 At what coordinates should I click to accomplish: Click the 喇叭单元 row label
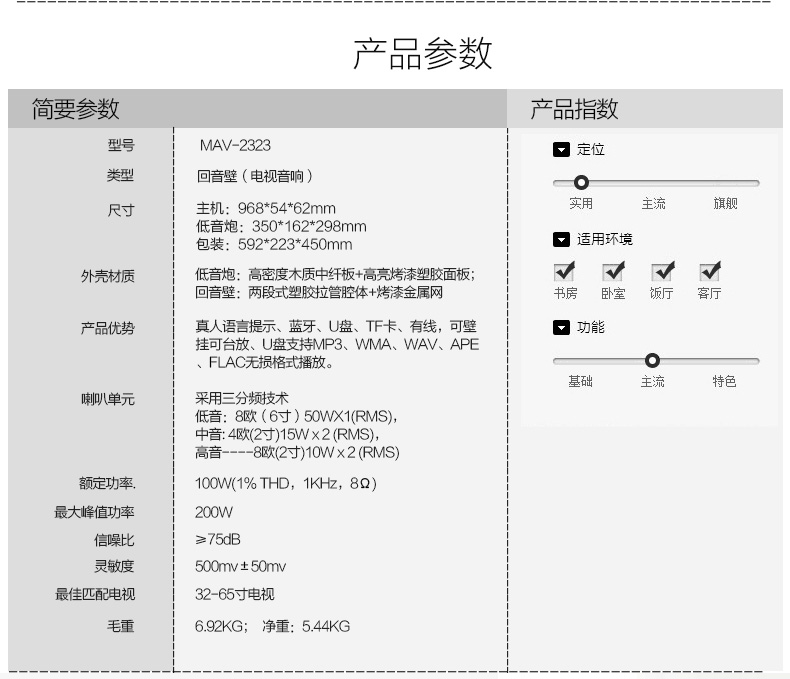click(108, 399)
